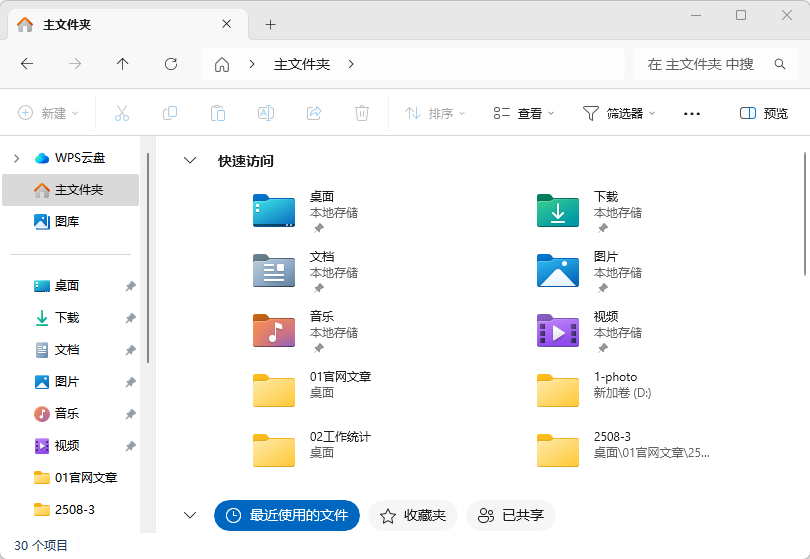Add a new tab with plus button
The width and height of the screenshot is (810, 559).
(271, 24)
